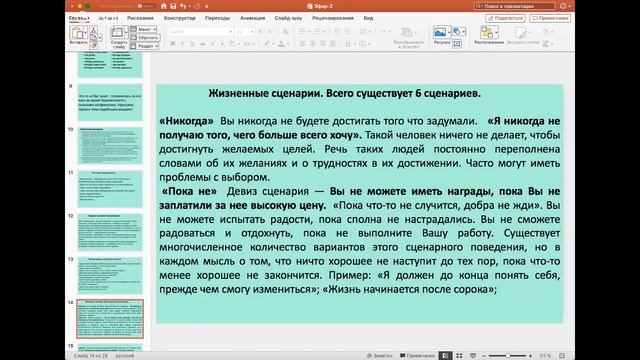640x360 pixels.
Task: Click the clear formatting icon
Action: [x=285, y=31]
